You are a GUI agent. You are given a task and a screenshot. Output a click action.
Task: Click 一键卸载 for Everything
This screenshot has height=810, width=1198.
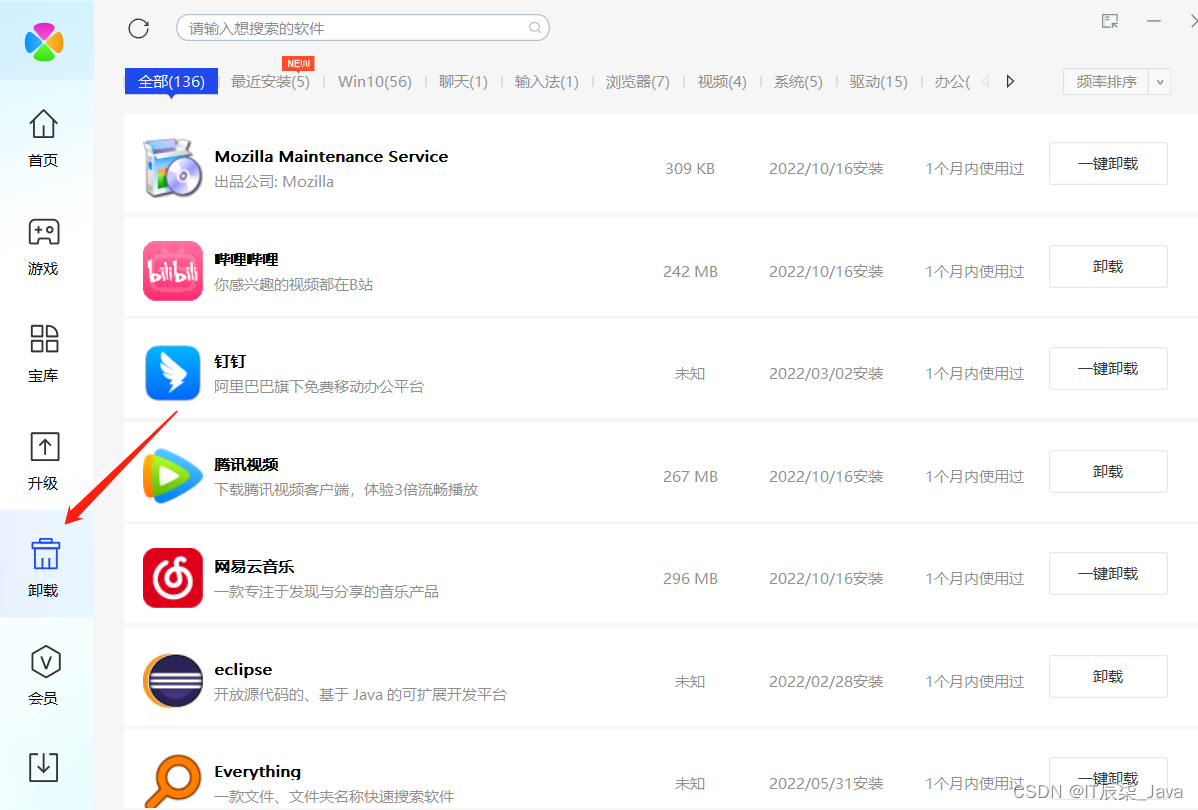click(1108, 779)
